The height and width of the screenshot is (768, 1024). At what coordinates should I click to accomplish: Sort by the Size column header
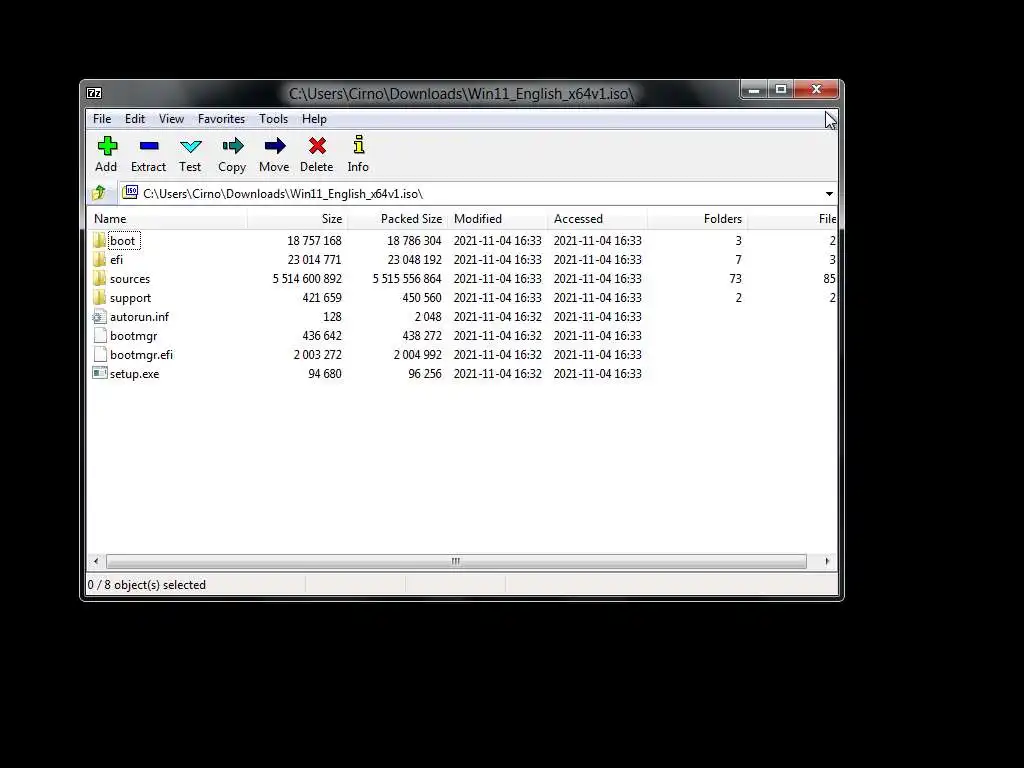tap(297, 219)
